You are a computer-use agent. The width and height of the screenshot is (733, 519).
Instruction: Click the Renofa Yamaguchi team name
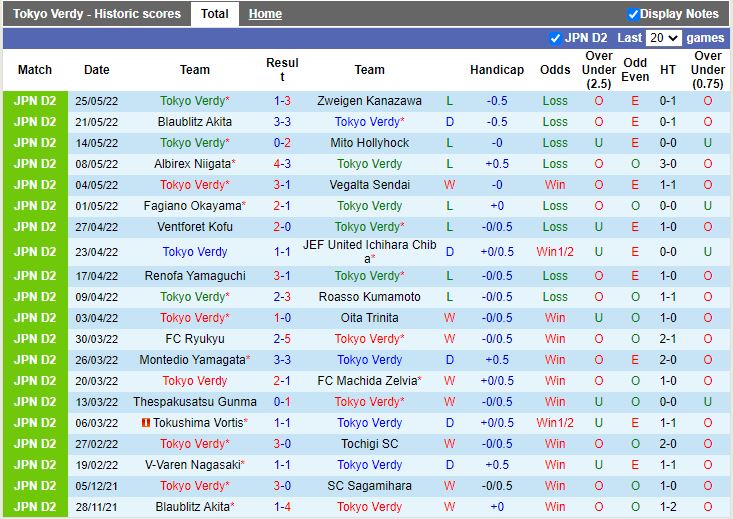point(194,276)
